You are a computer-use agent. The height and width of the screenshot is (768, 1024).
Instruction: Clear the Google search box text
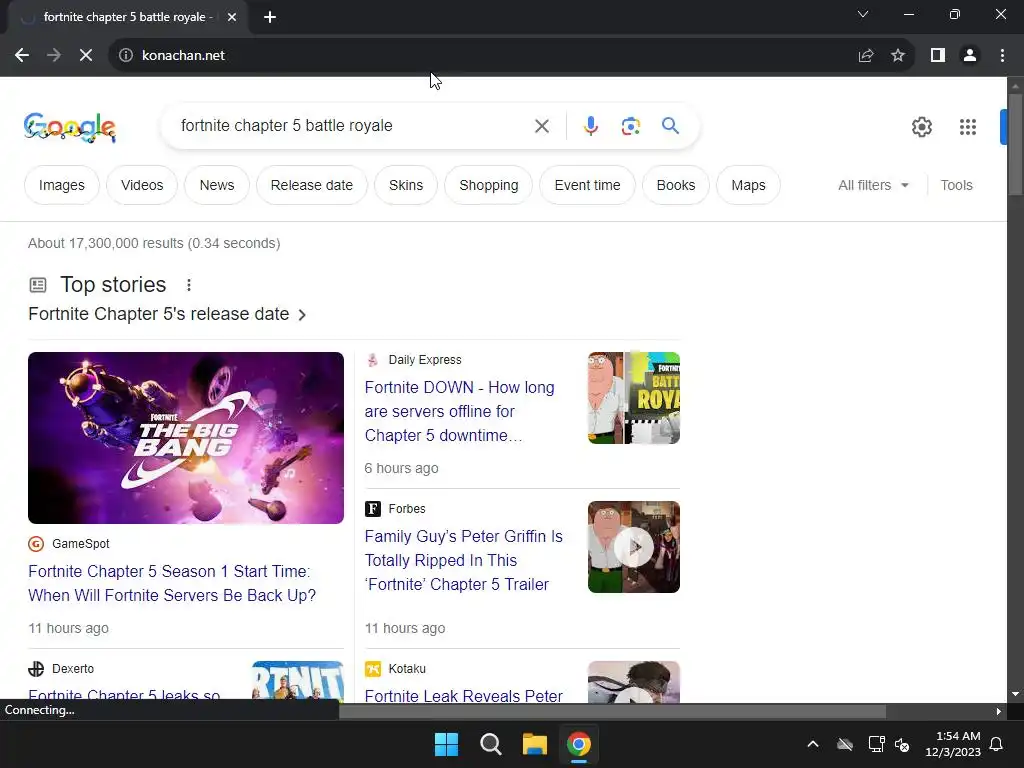click(541, 126)
